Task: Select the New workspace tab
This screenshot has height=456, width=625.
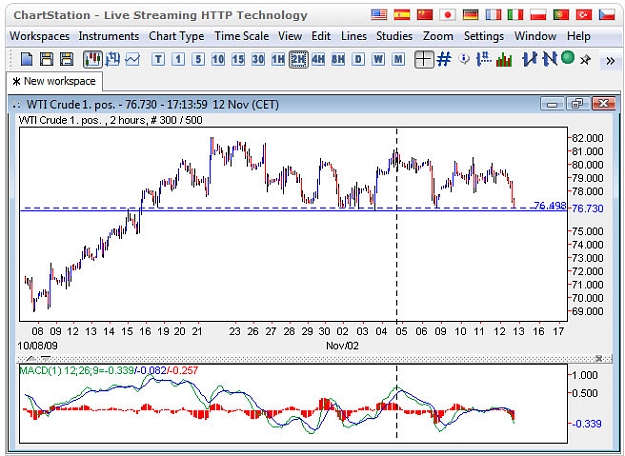Action: 55,81
